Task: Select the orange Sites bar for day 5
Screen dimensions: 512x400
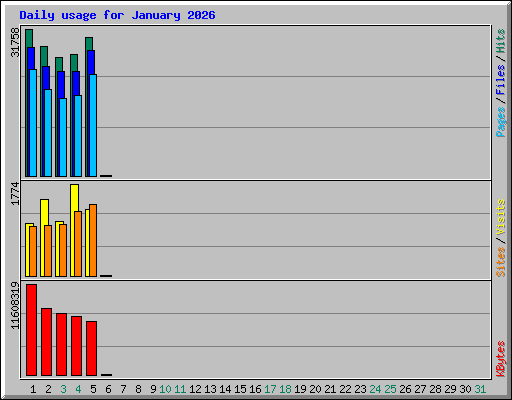Action: tap(93, 240)
